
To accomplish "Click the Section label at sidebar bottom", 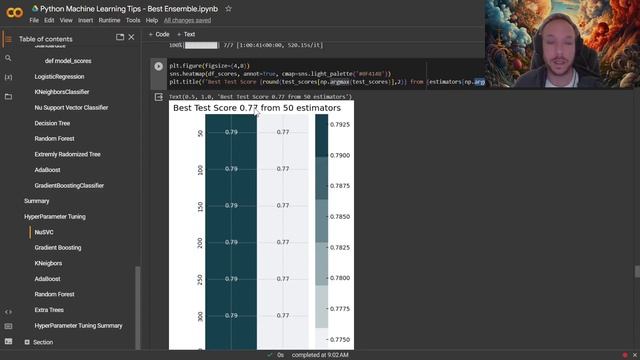I will pyautogui.click(x=43, y=342).
